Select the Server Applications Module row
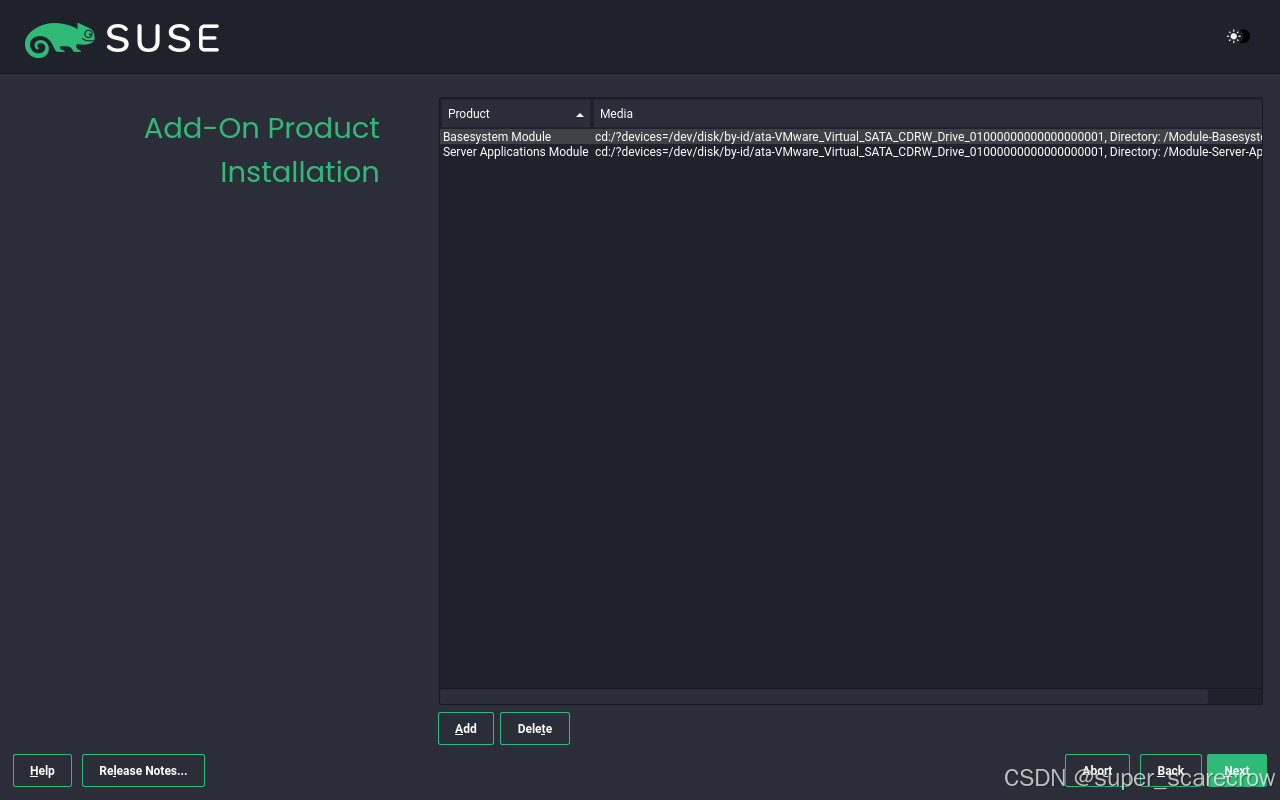Viewport: 1280px width, 800px height. [x=851, y=152]
